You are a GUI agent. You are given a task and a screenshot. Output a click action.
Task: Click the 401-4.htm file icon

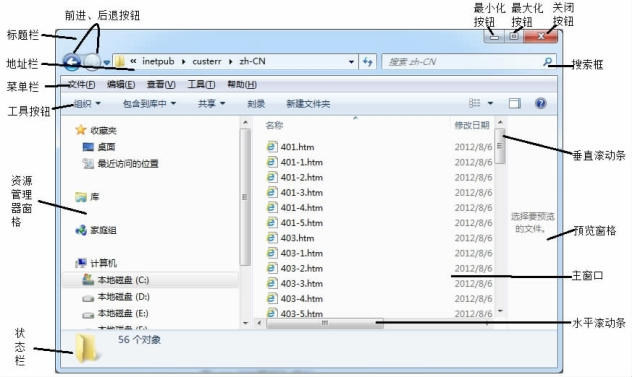pos(272,207)
